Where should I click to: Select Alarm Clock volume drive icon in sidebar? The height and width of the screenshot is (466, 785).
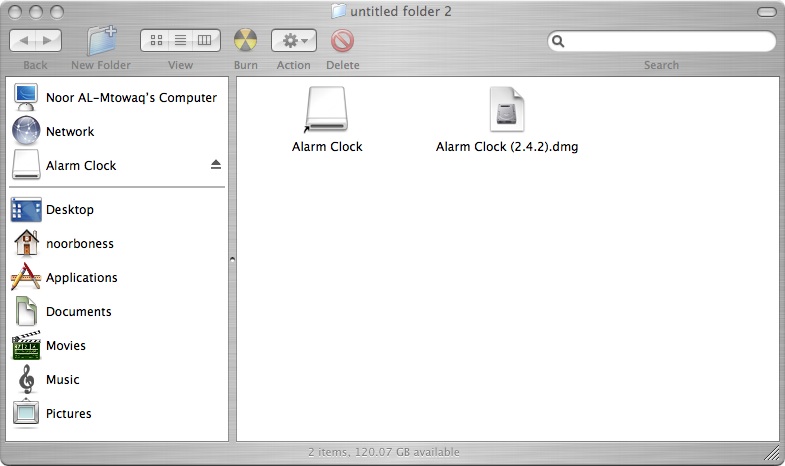[x=26, y=165]
